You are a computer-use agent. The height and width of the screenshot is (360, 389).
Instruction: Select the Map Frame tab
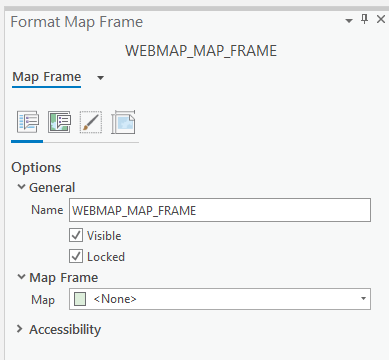pyautogui.click(x=47, y=77)
